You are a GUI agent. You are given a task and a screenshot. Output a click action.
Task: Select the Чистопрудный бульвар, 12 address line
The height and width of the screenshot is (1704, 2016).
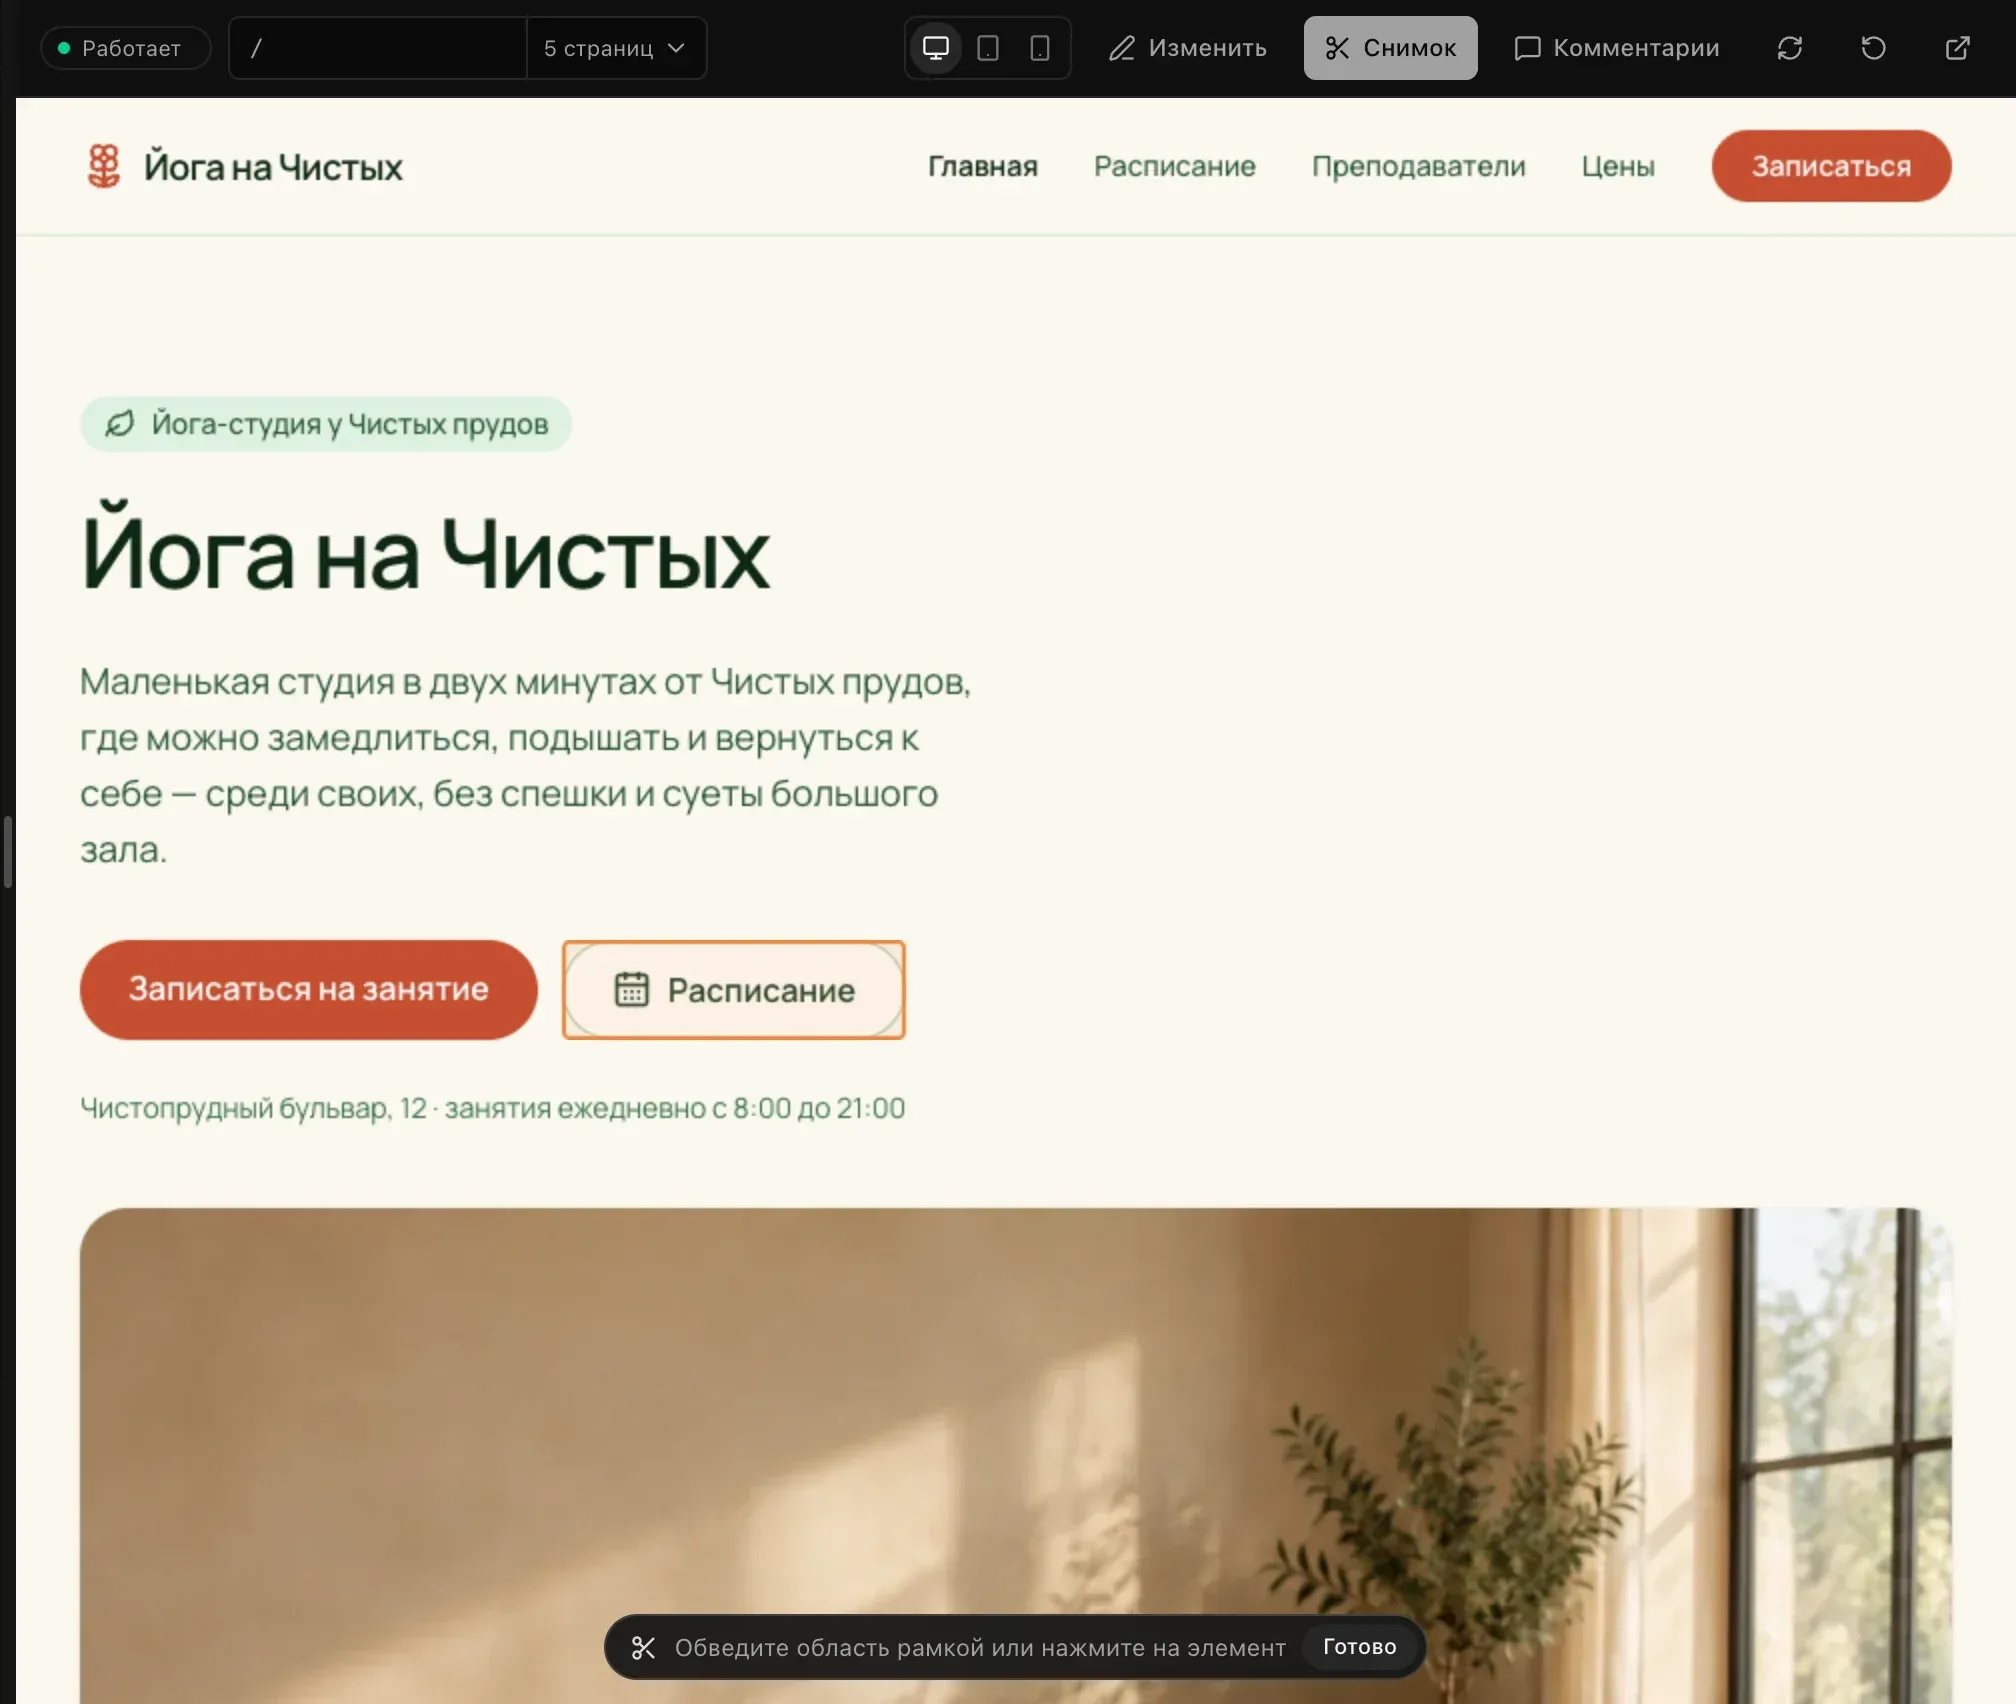pyautogui.click(x=493, y=1108)
